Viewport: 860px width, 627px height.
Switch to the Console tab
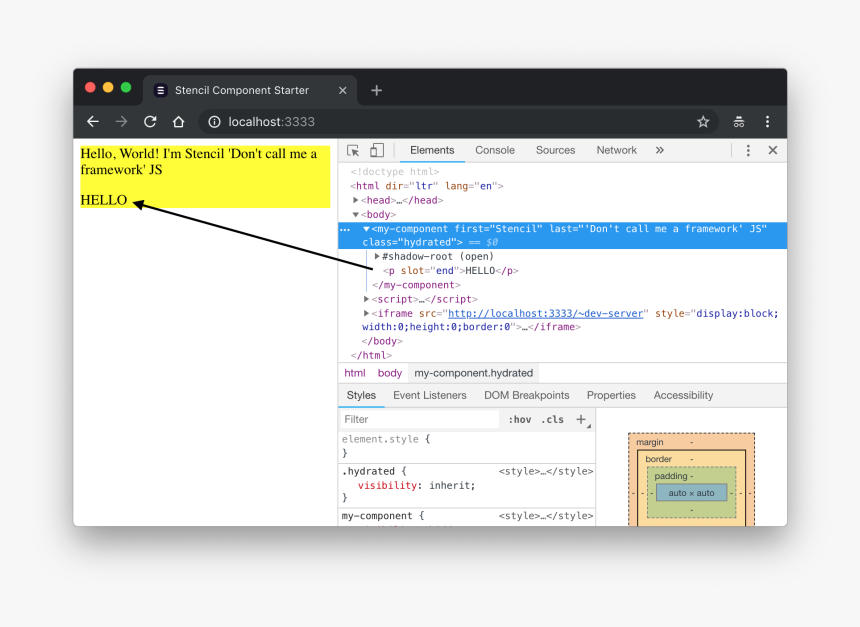[x=495, y=150]
